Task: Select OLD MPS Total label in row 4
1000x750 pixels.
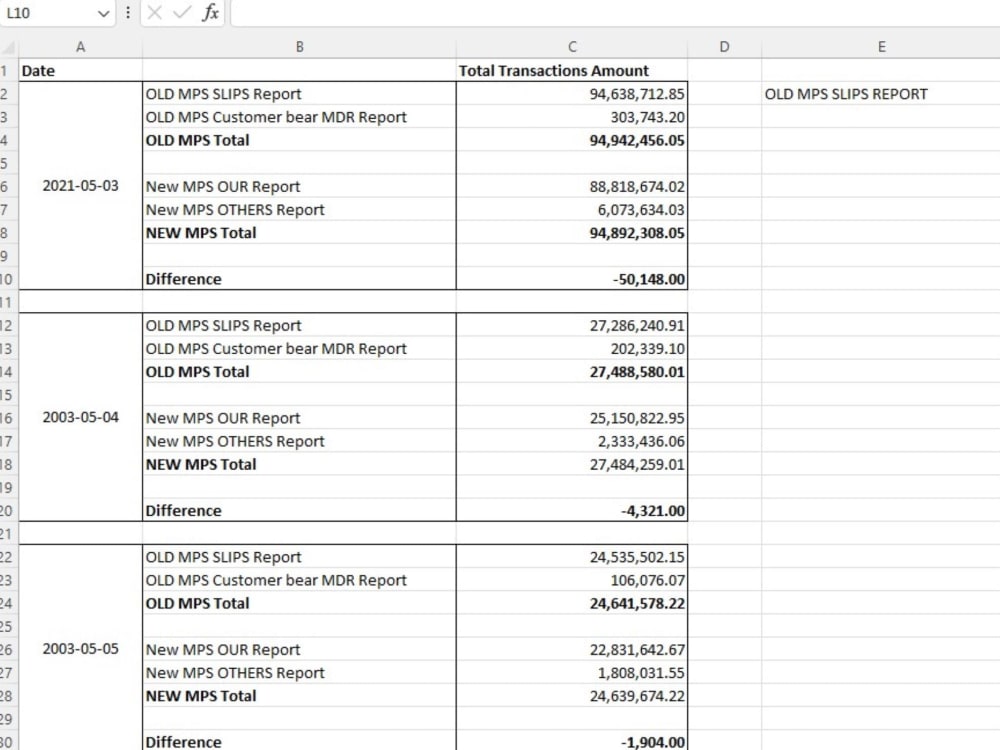Action: click(x=299, y=140)
